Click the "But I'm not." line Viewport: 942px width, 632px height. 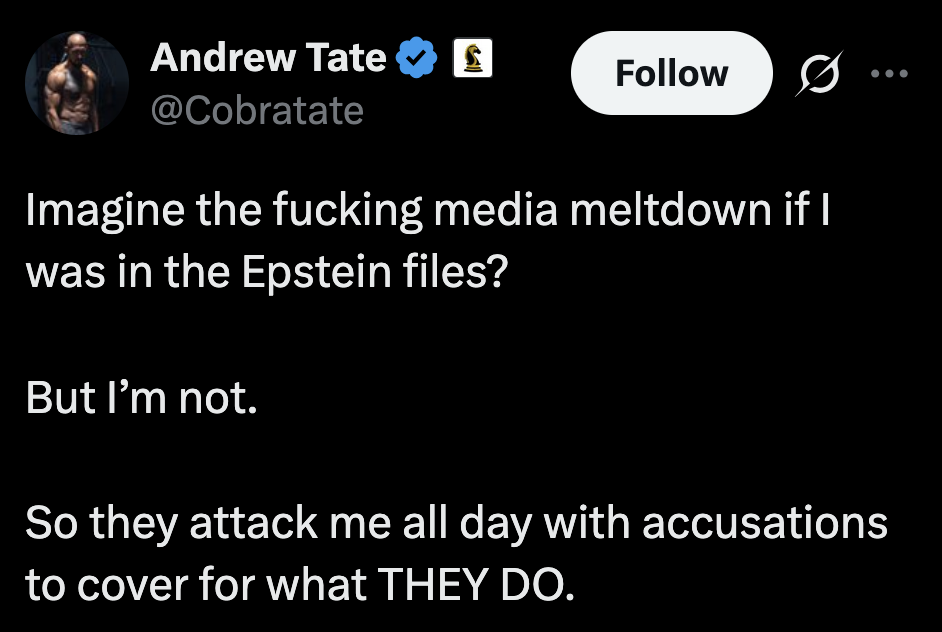point(142,397)
